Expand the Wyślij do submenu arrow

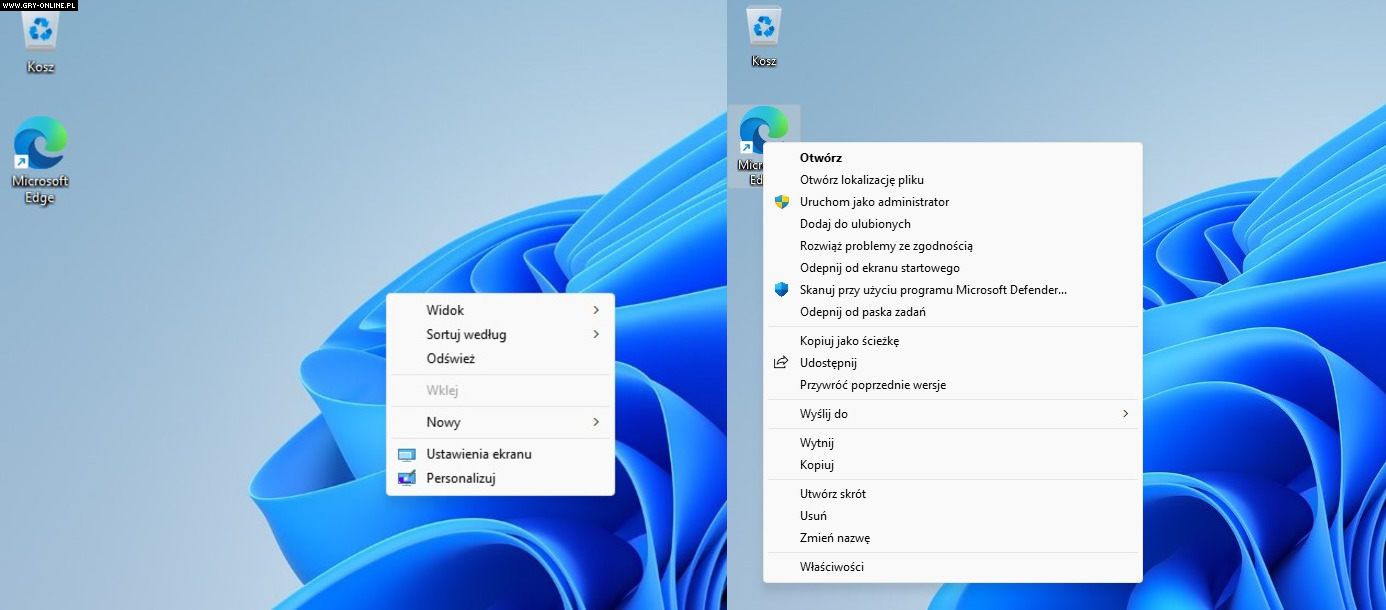click(x=1125, y=414)
